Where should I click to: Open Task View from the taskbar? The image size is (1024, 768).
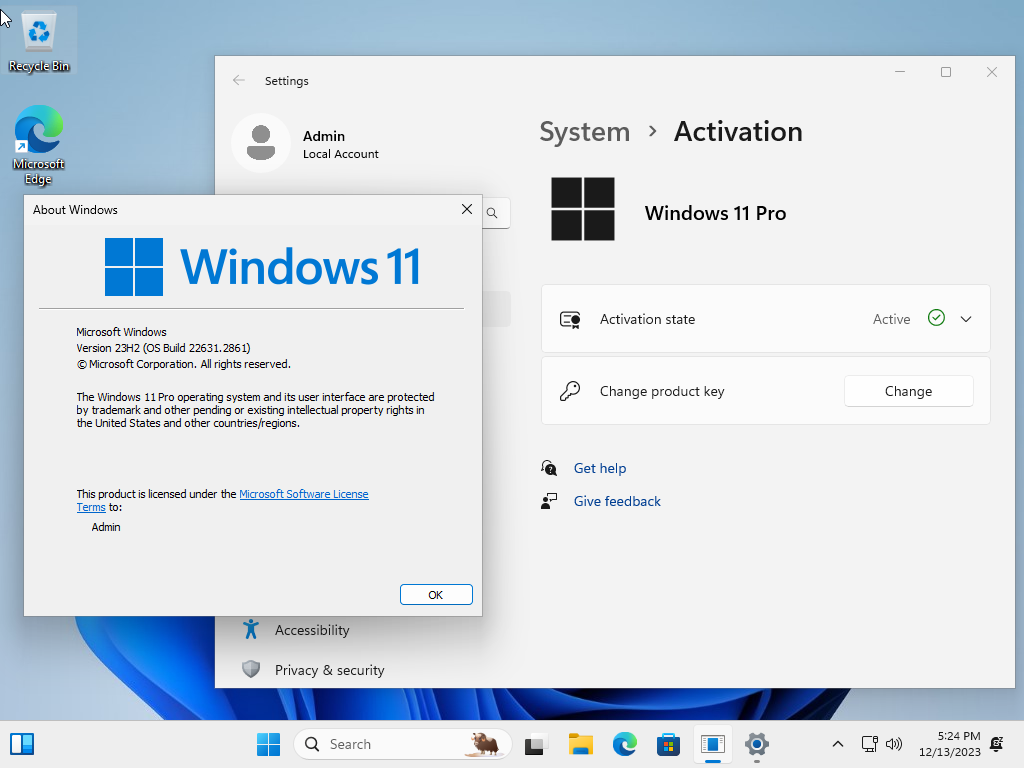point(536,744)
